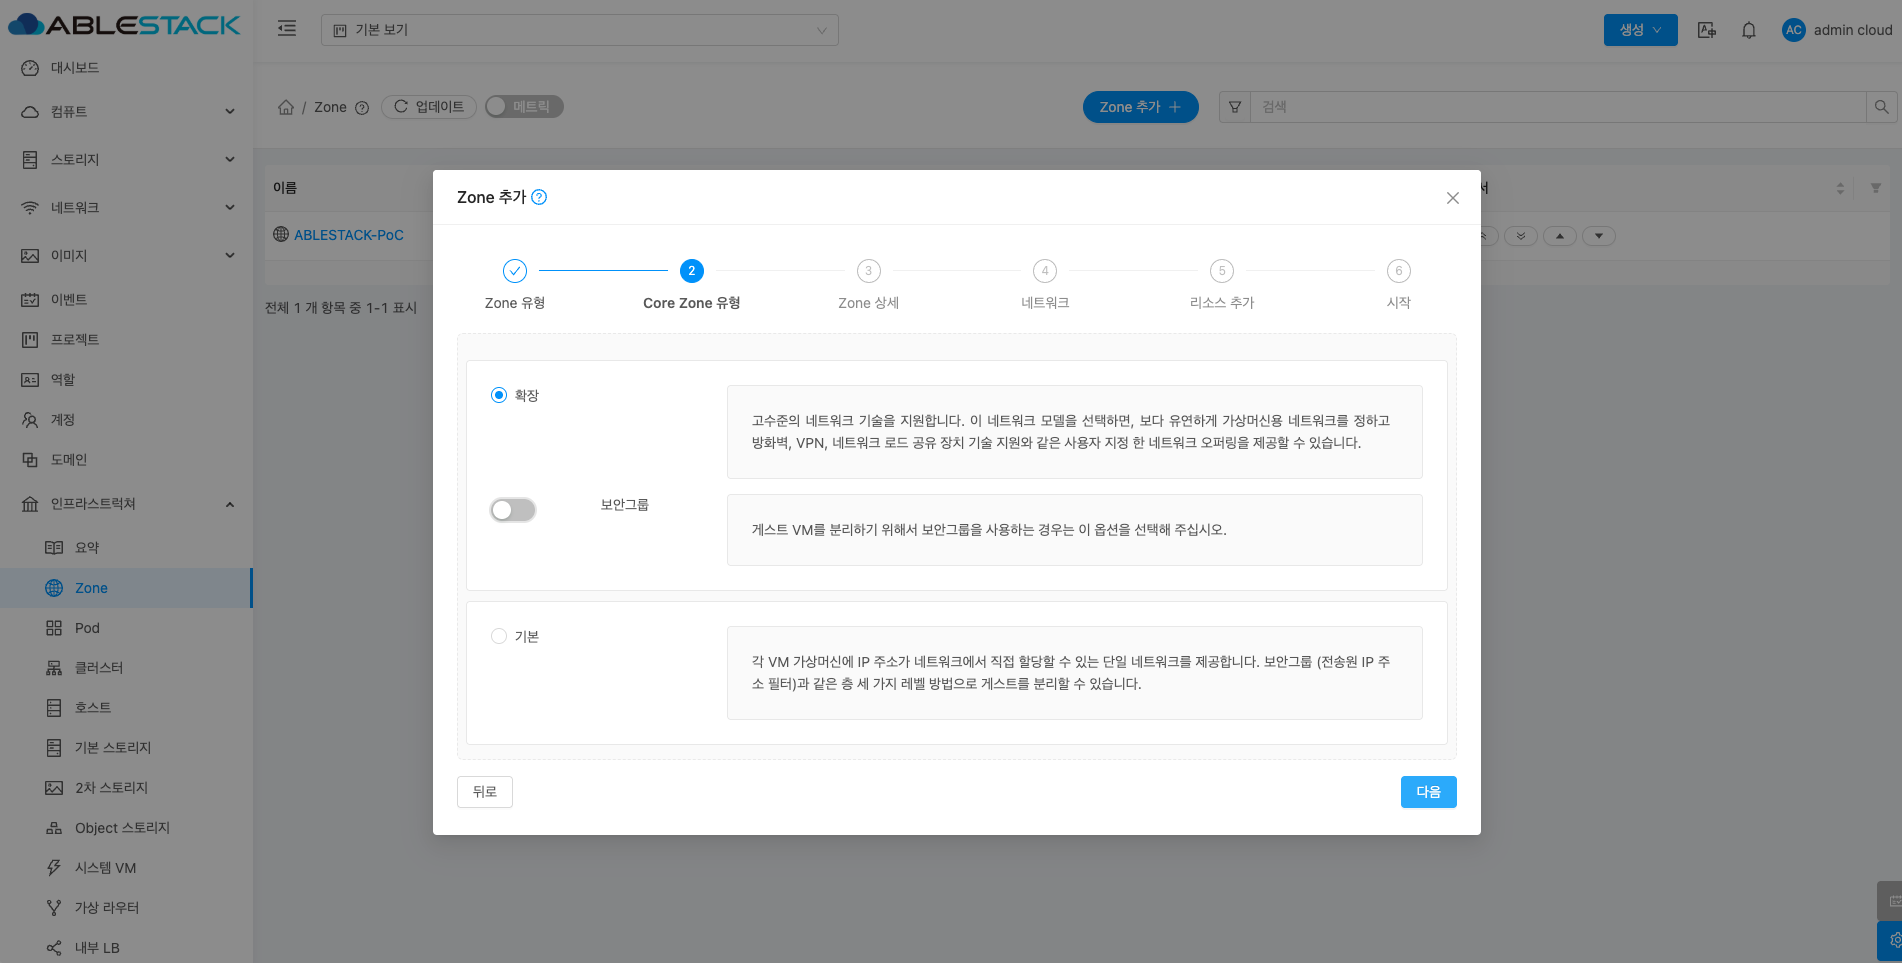Click the Zone 추가 button
The width and height of the screenshot is (1902, 963).
point(1141,107)
